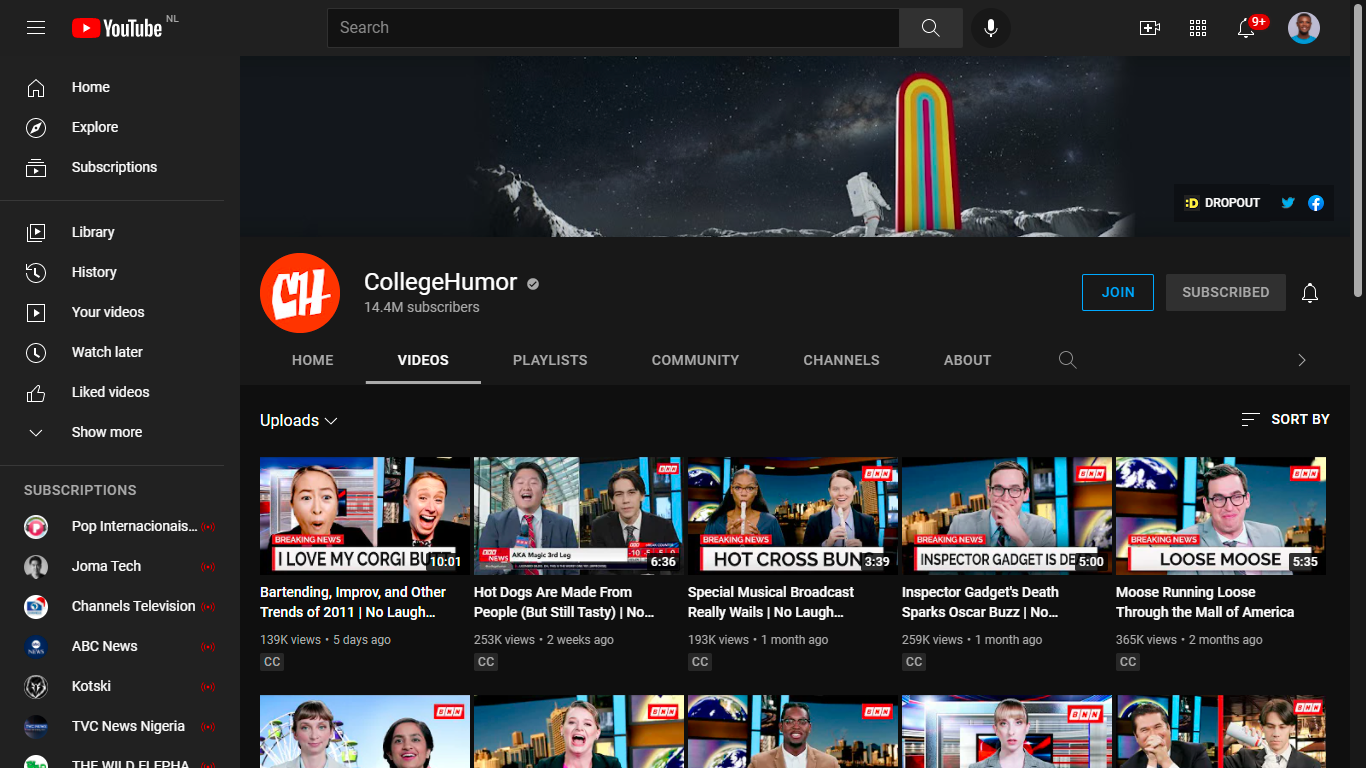The image size is (1366, 768).
Task: Click the CollegeHumor channel name
Action: (441, 282)
